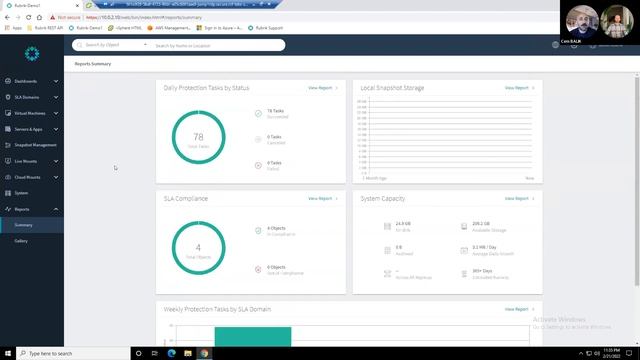Open Cortana circle on the taskbar

pyautogui.click(x=138, y=353)
